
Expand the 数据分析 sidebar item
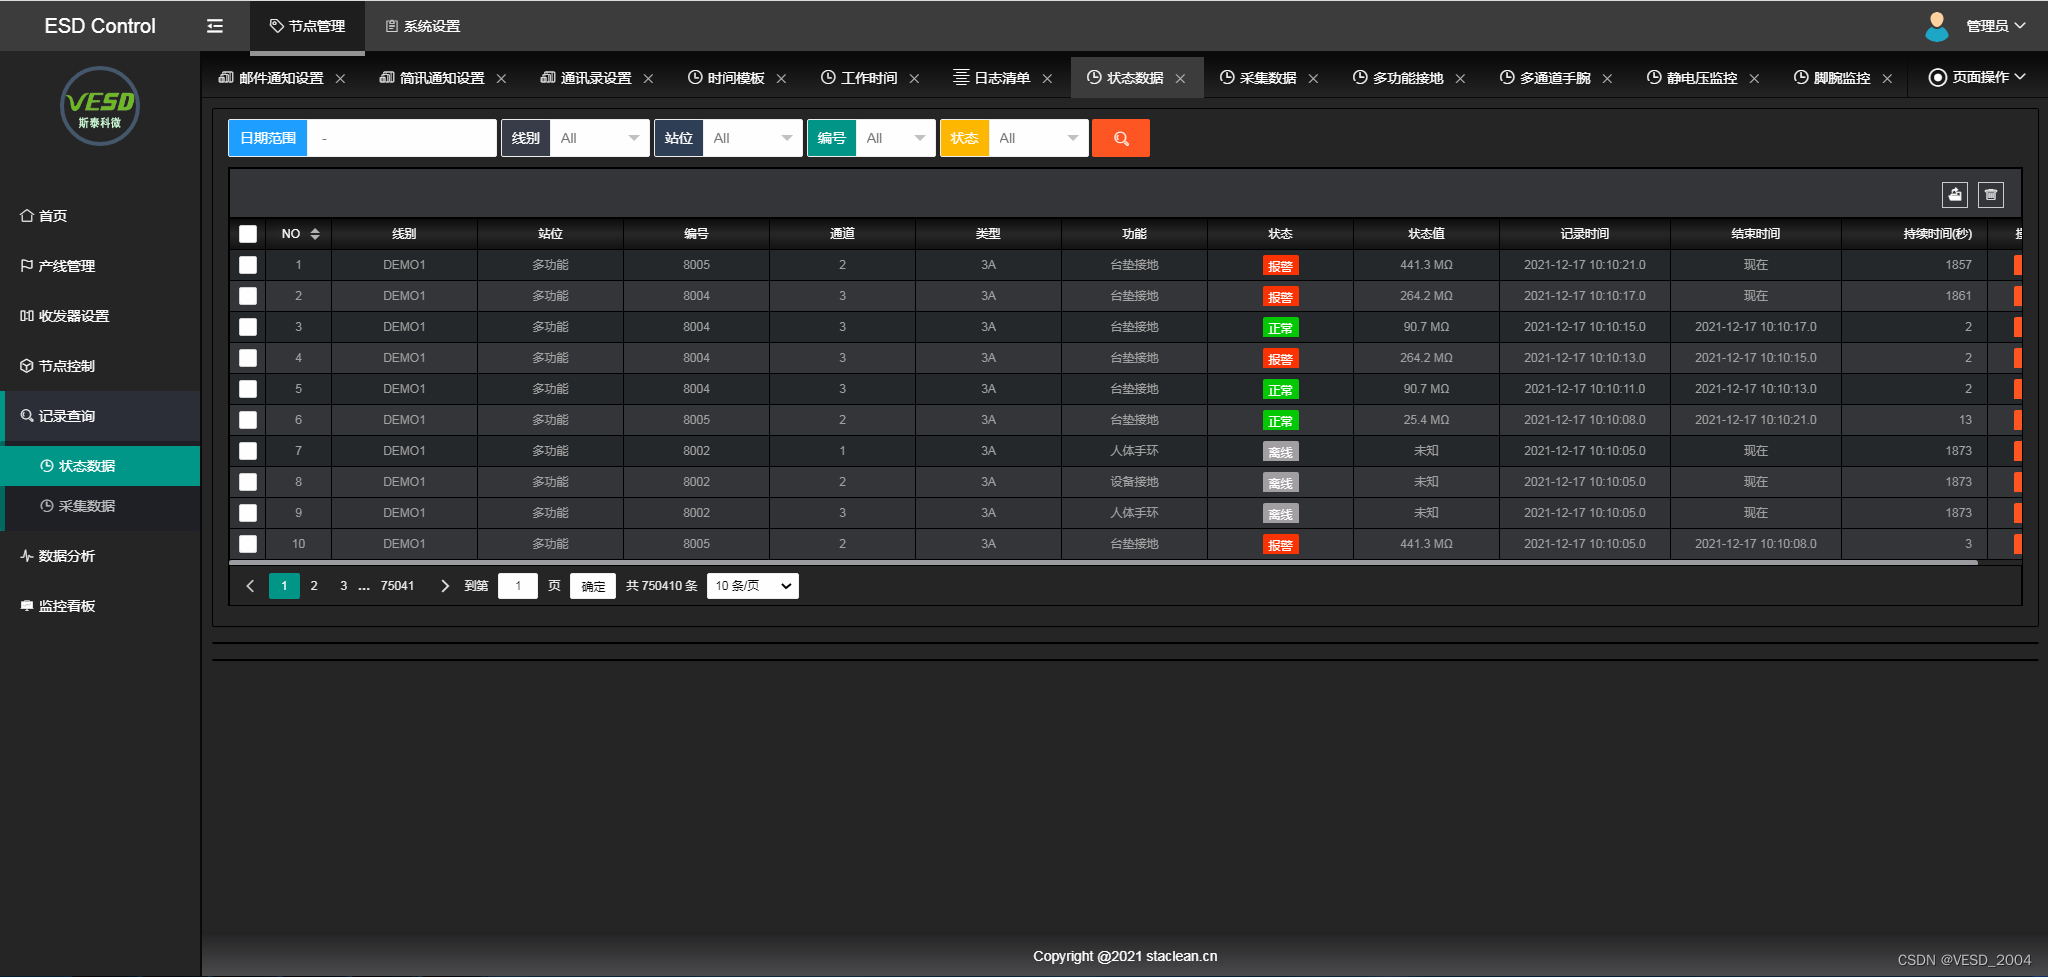(100, 556)
